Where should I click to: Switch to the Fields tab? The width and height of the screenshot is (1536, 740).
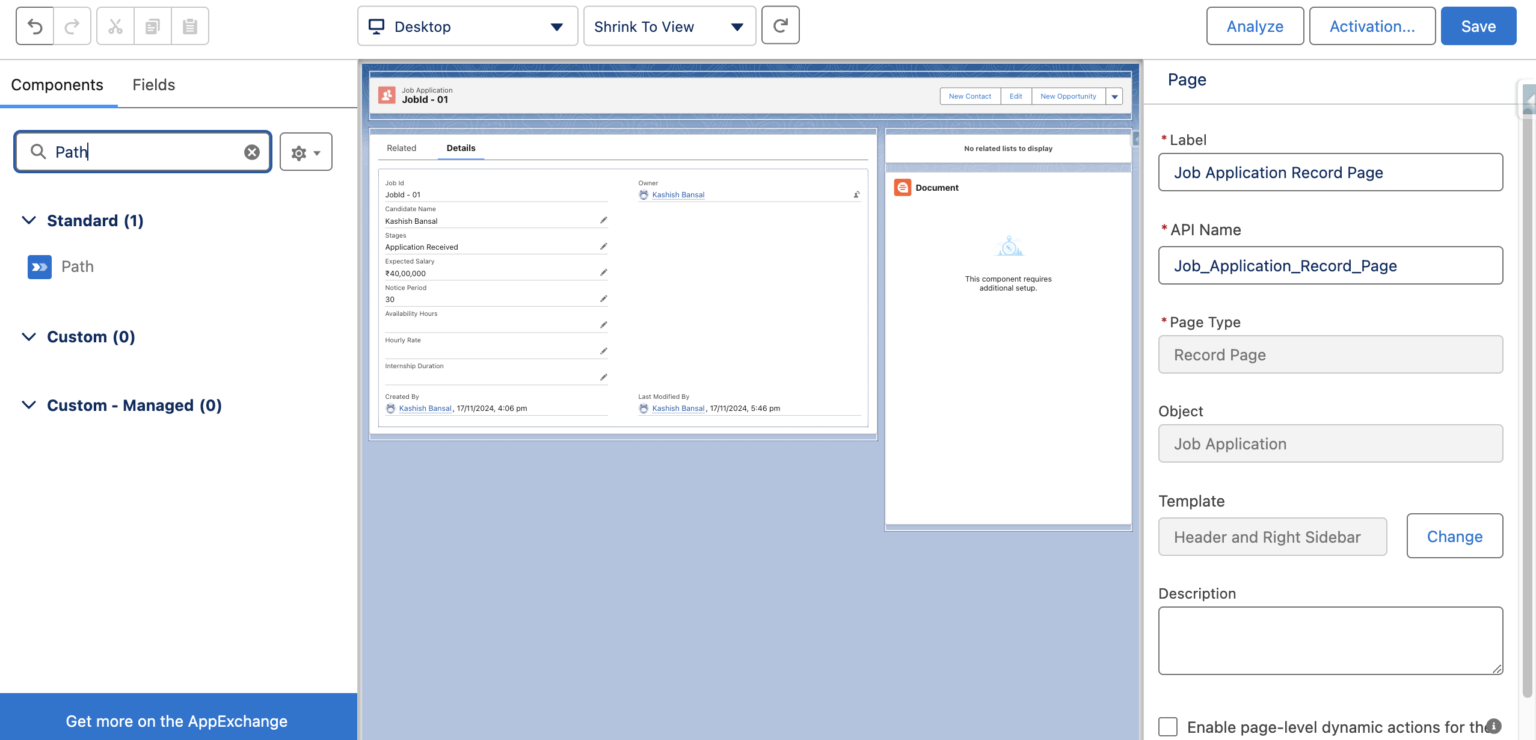coord(153,85)
